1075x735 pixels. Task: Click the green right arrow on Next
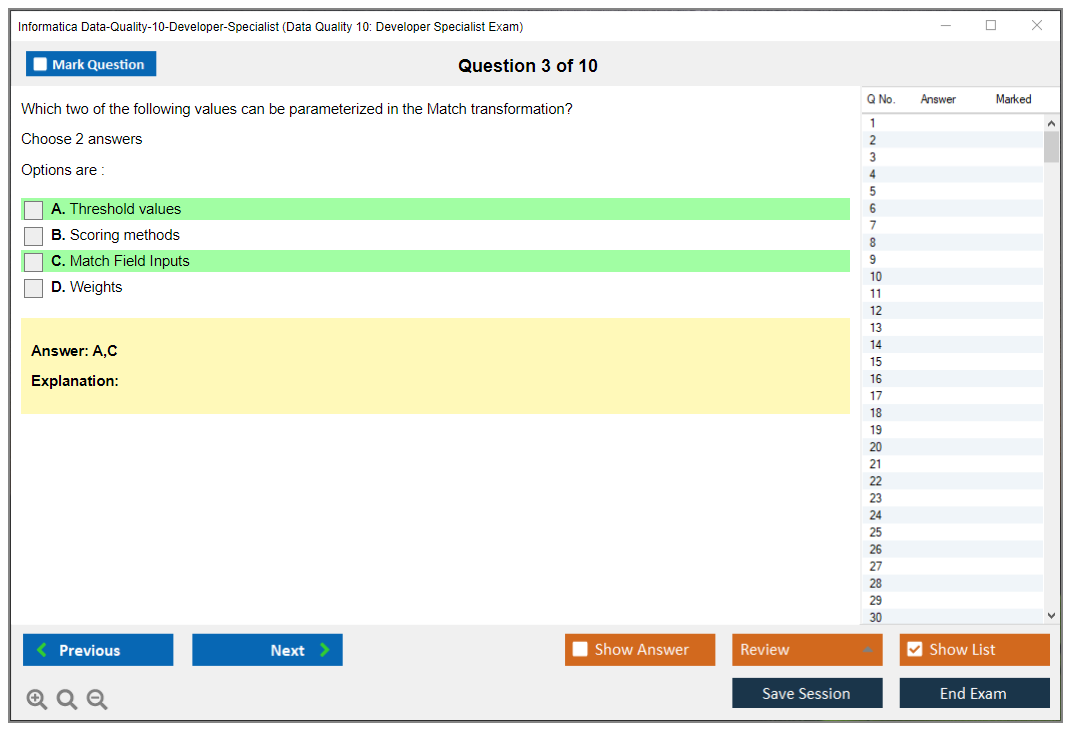click(324, 650)
